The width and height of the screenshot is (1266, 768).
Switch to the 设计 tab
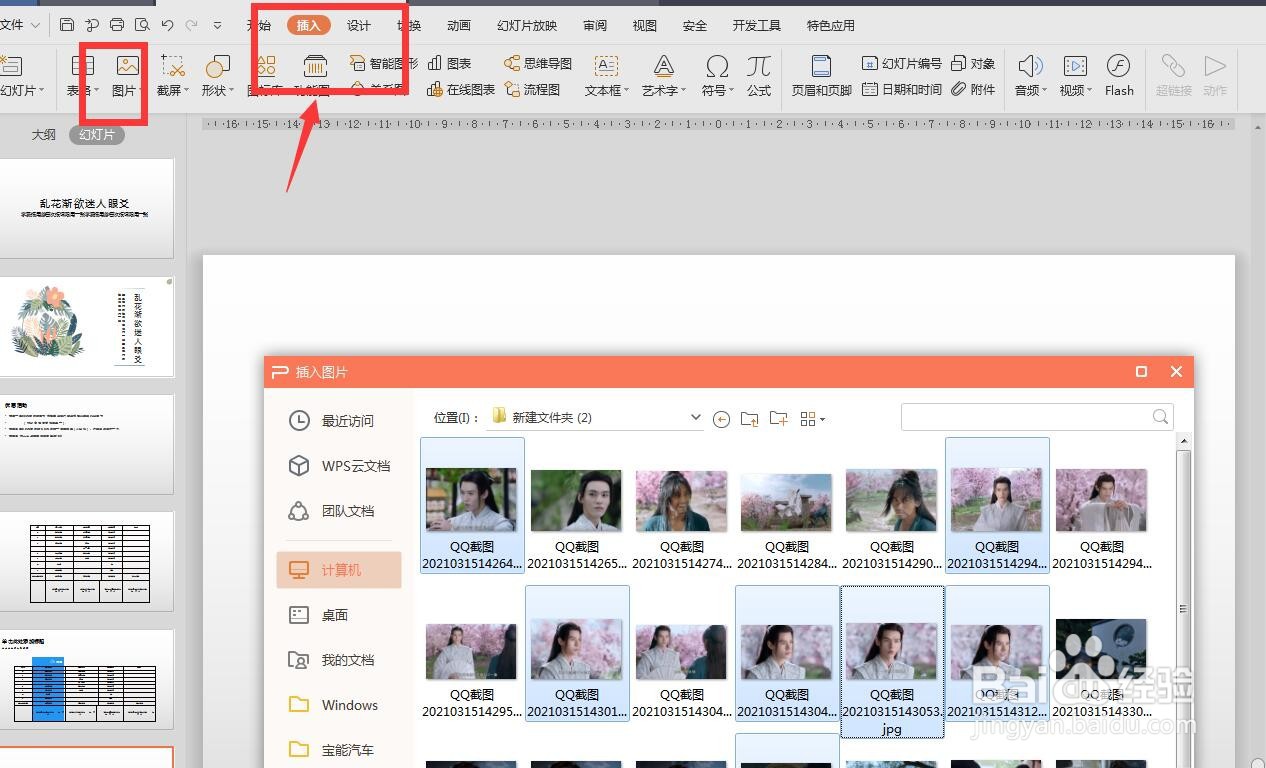point(359,26)
